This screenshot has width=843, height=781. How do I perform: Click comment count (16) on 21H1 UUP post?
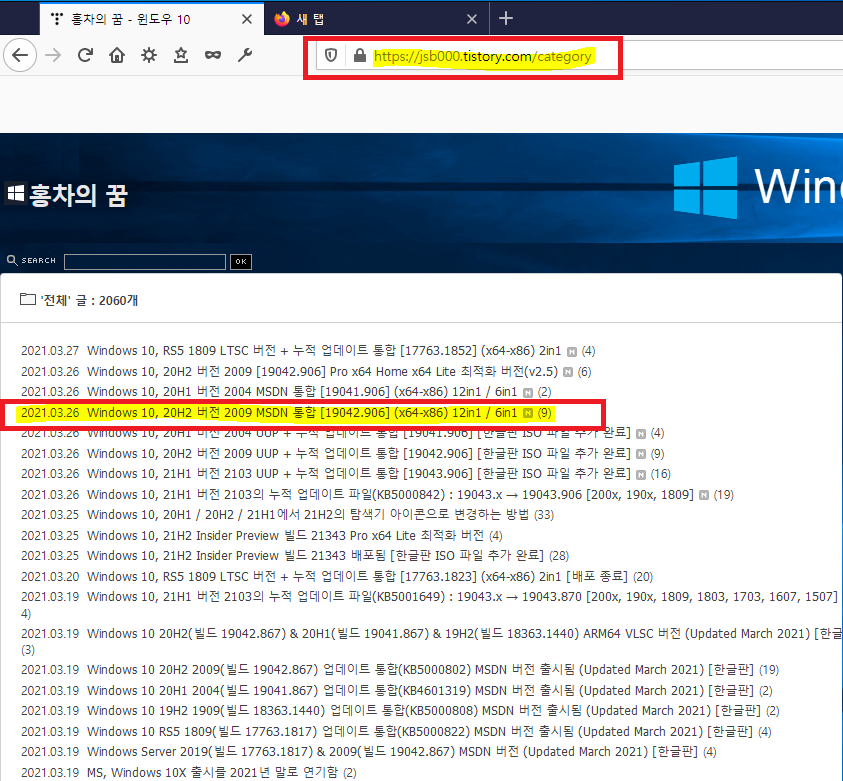point(661,474)
